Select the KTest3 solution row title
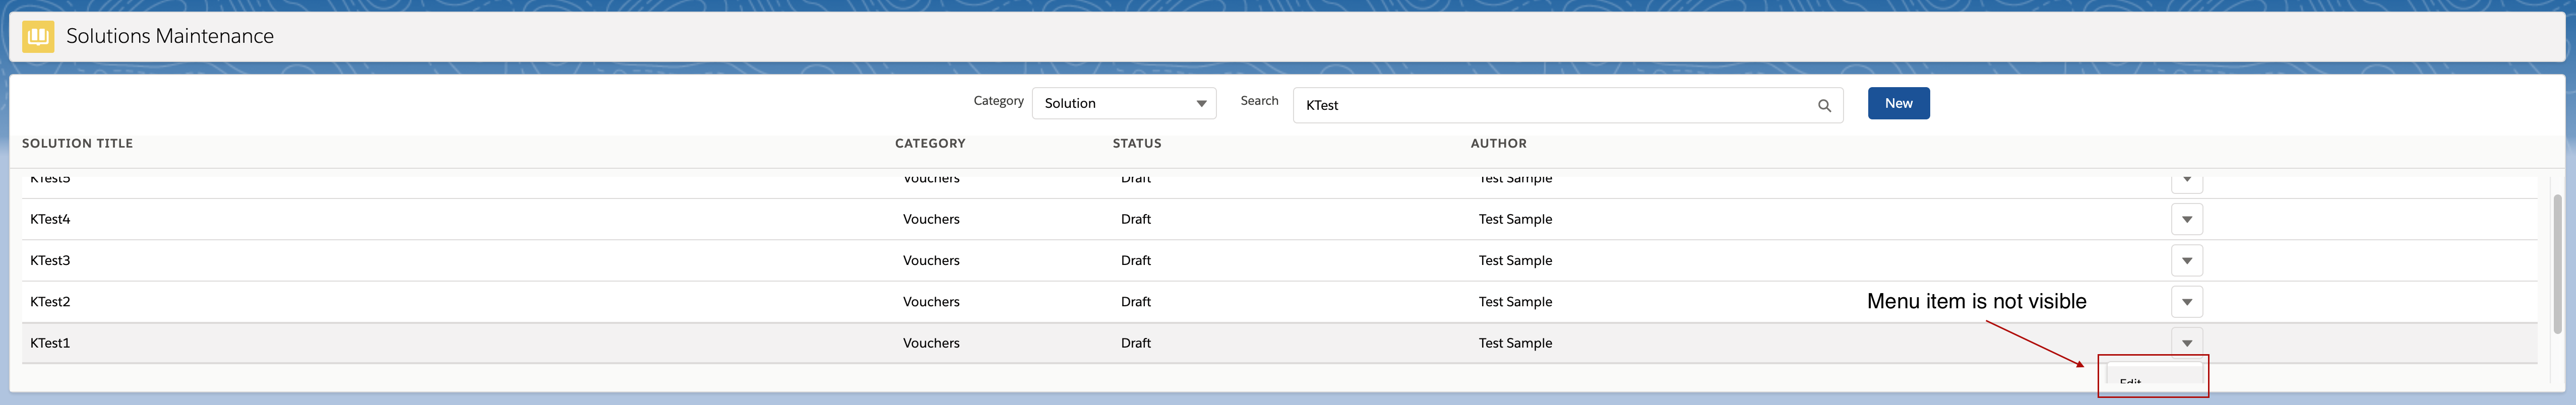The width and height of the screenshot is (2576, 405). (x=50, y=261)
